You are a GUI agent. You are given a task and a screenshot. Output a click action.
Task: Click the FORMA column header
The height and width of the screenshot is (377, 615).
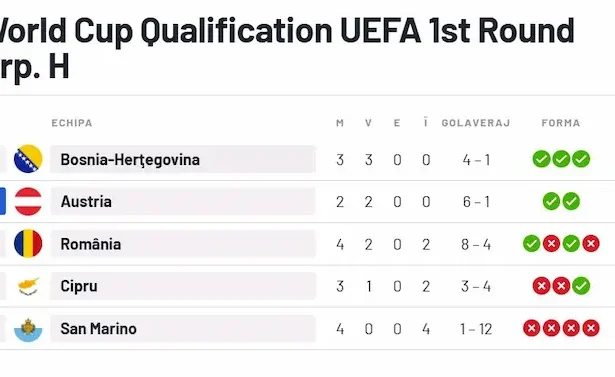click(561, 123)
